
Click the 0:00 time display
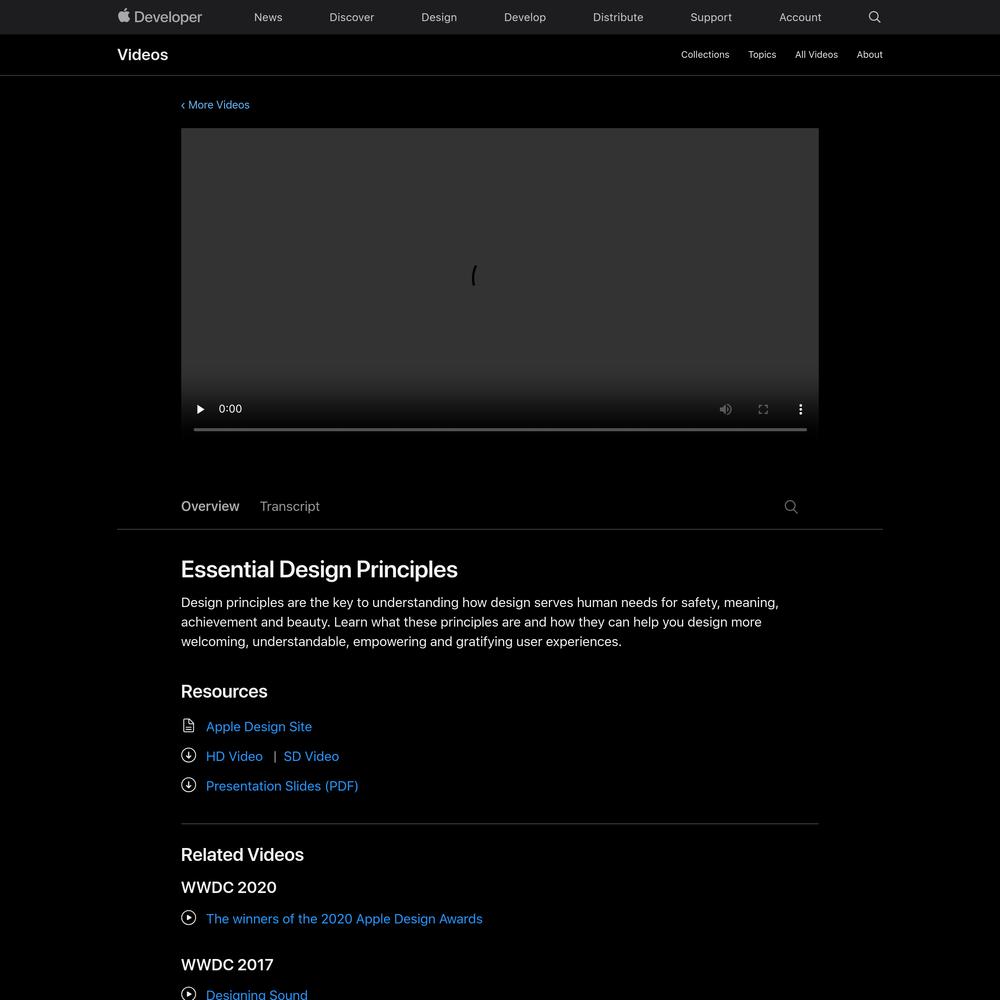click(230, 409)
